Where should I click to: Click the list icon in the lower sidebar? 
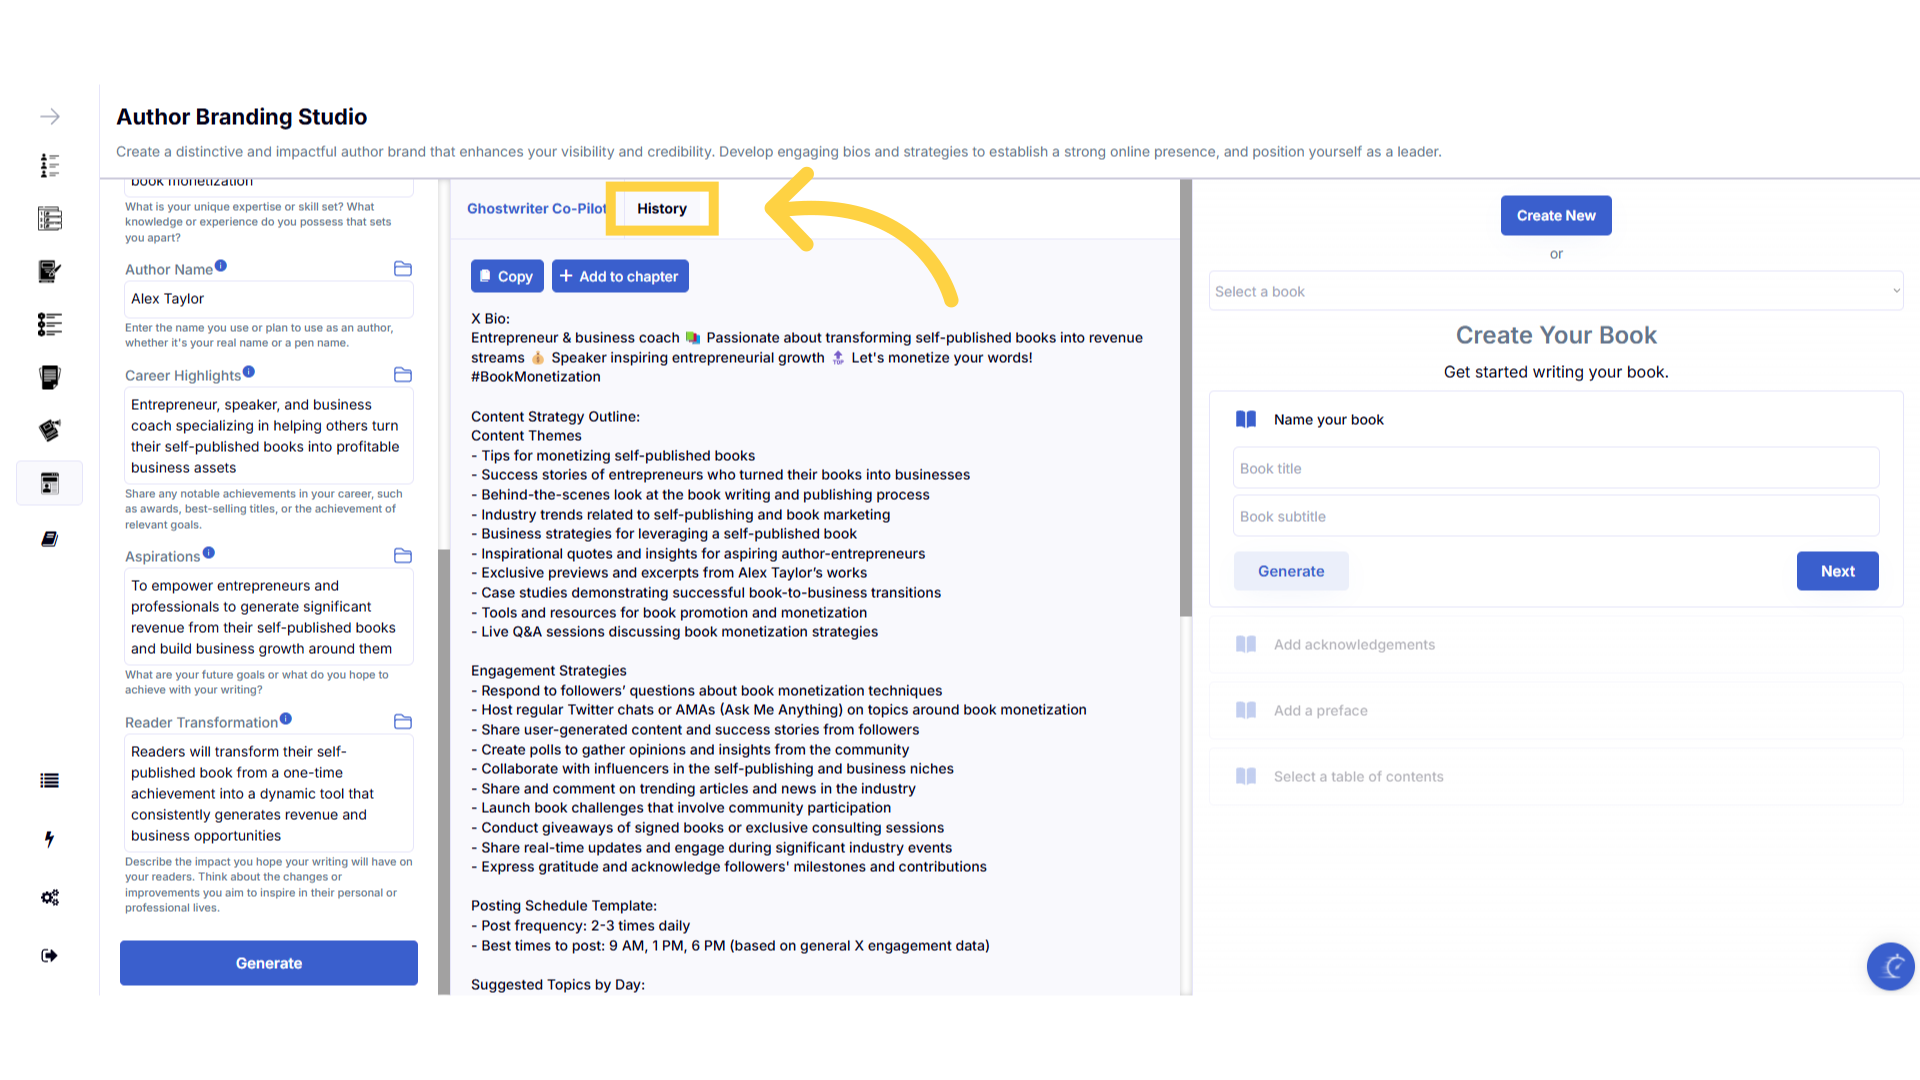(x=49, y=781)
